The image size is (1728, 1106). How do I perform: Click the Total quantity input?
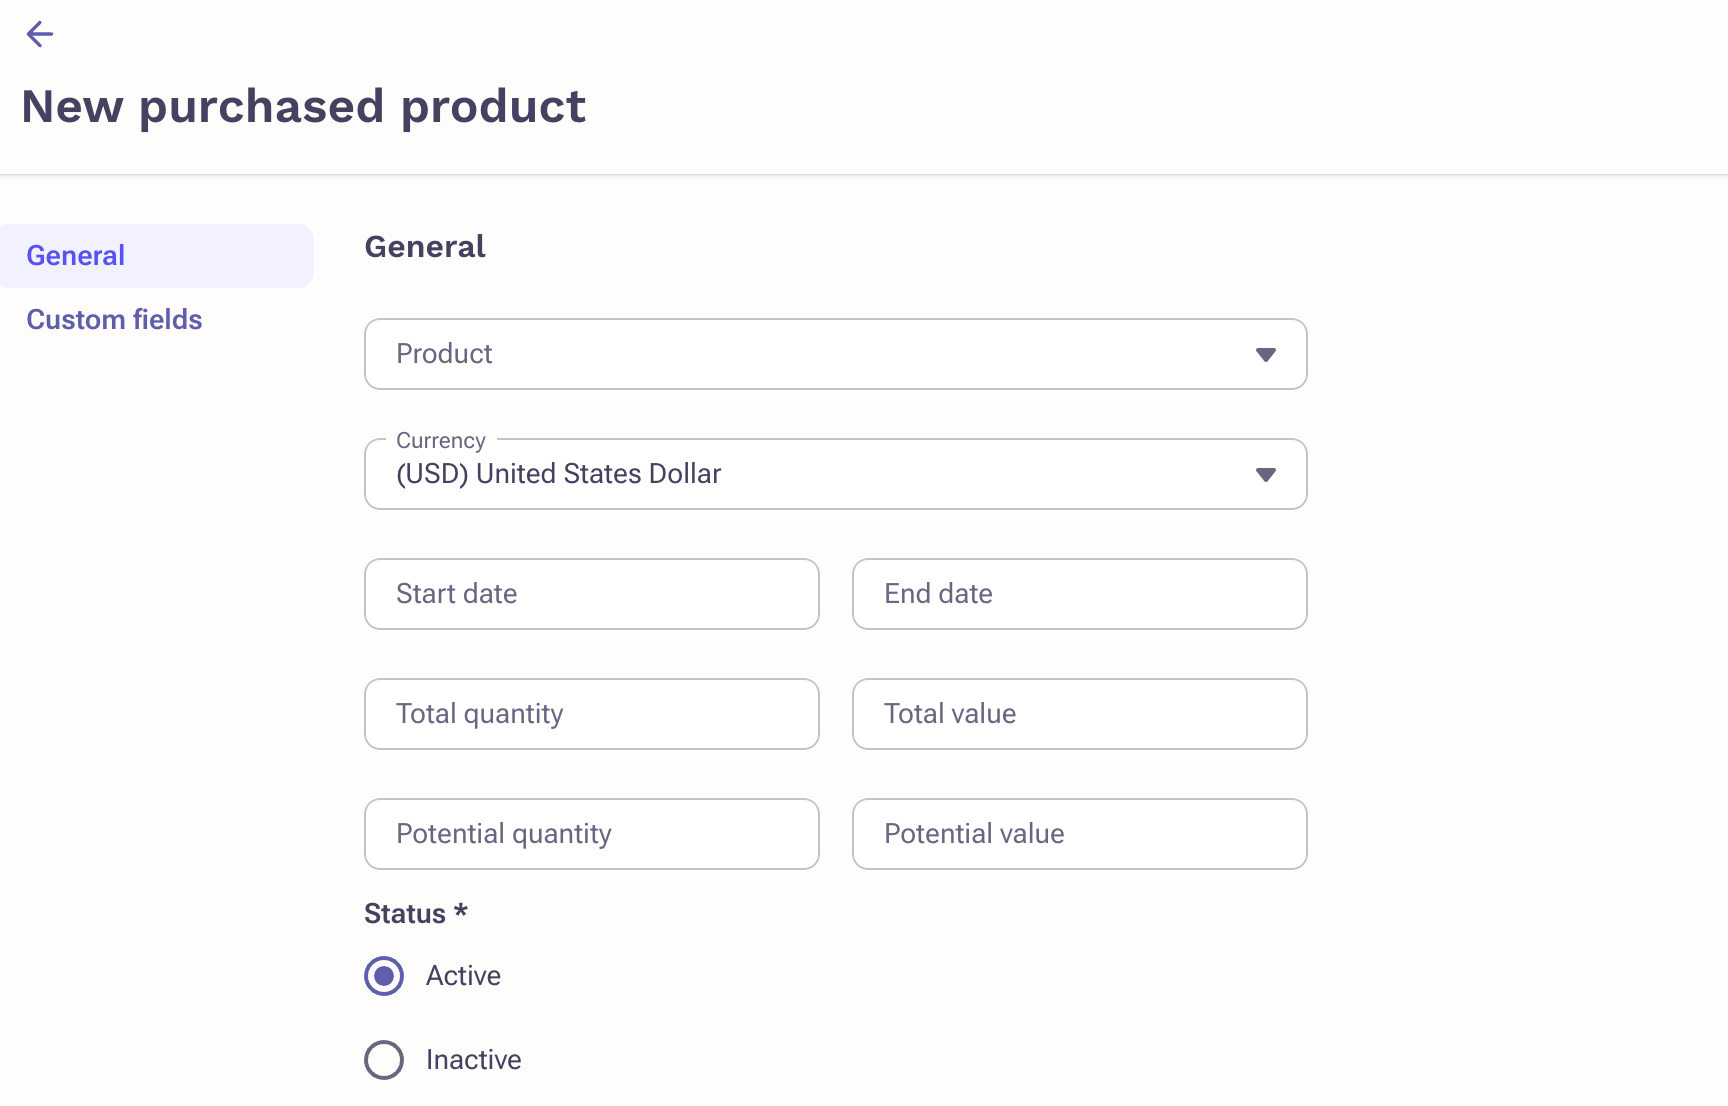(592, 714)
